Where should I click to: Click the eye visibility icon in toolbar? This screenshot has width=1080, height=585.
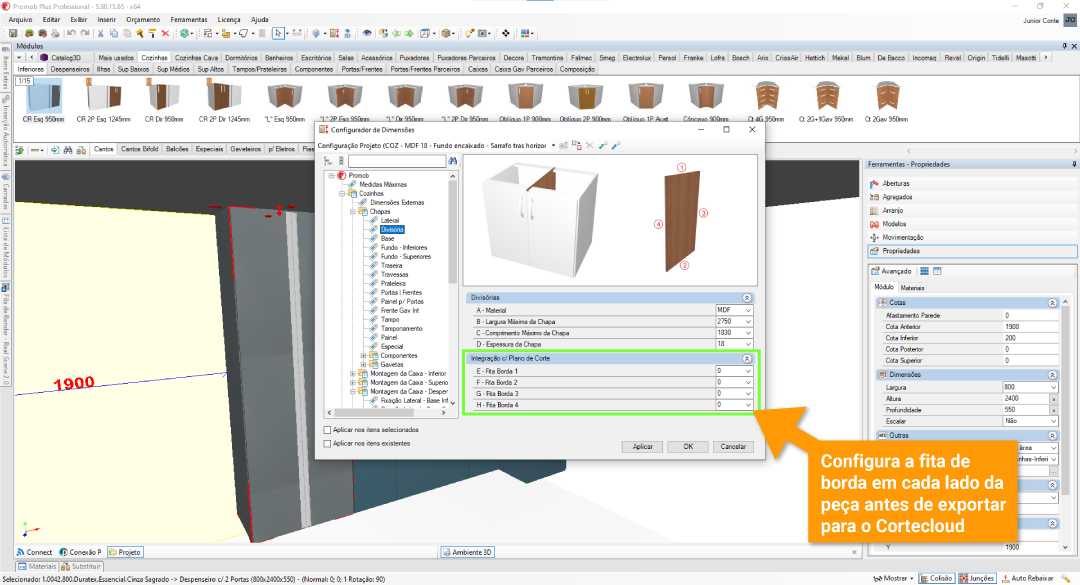[x=367, y=33]
